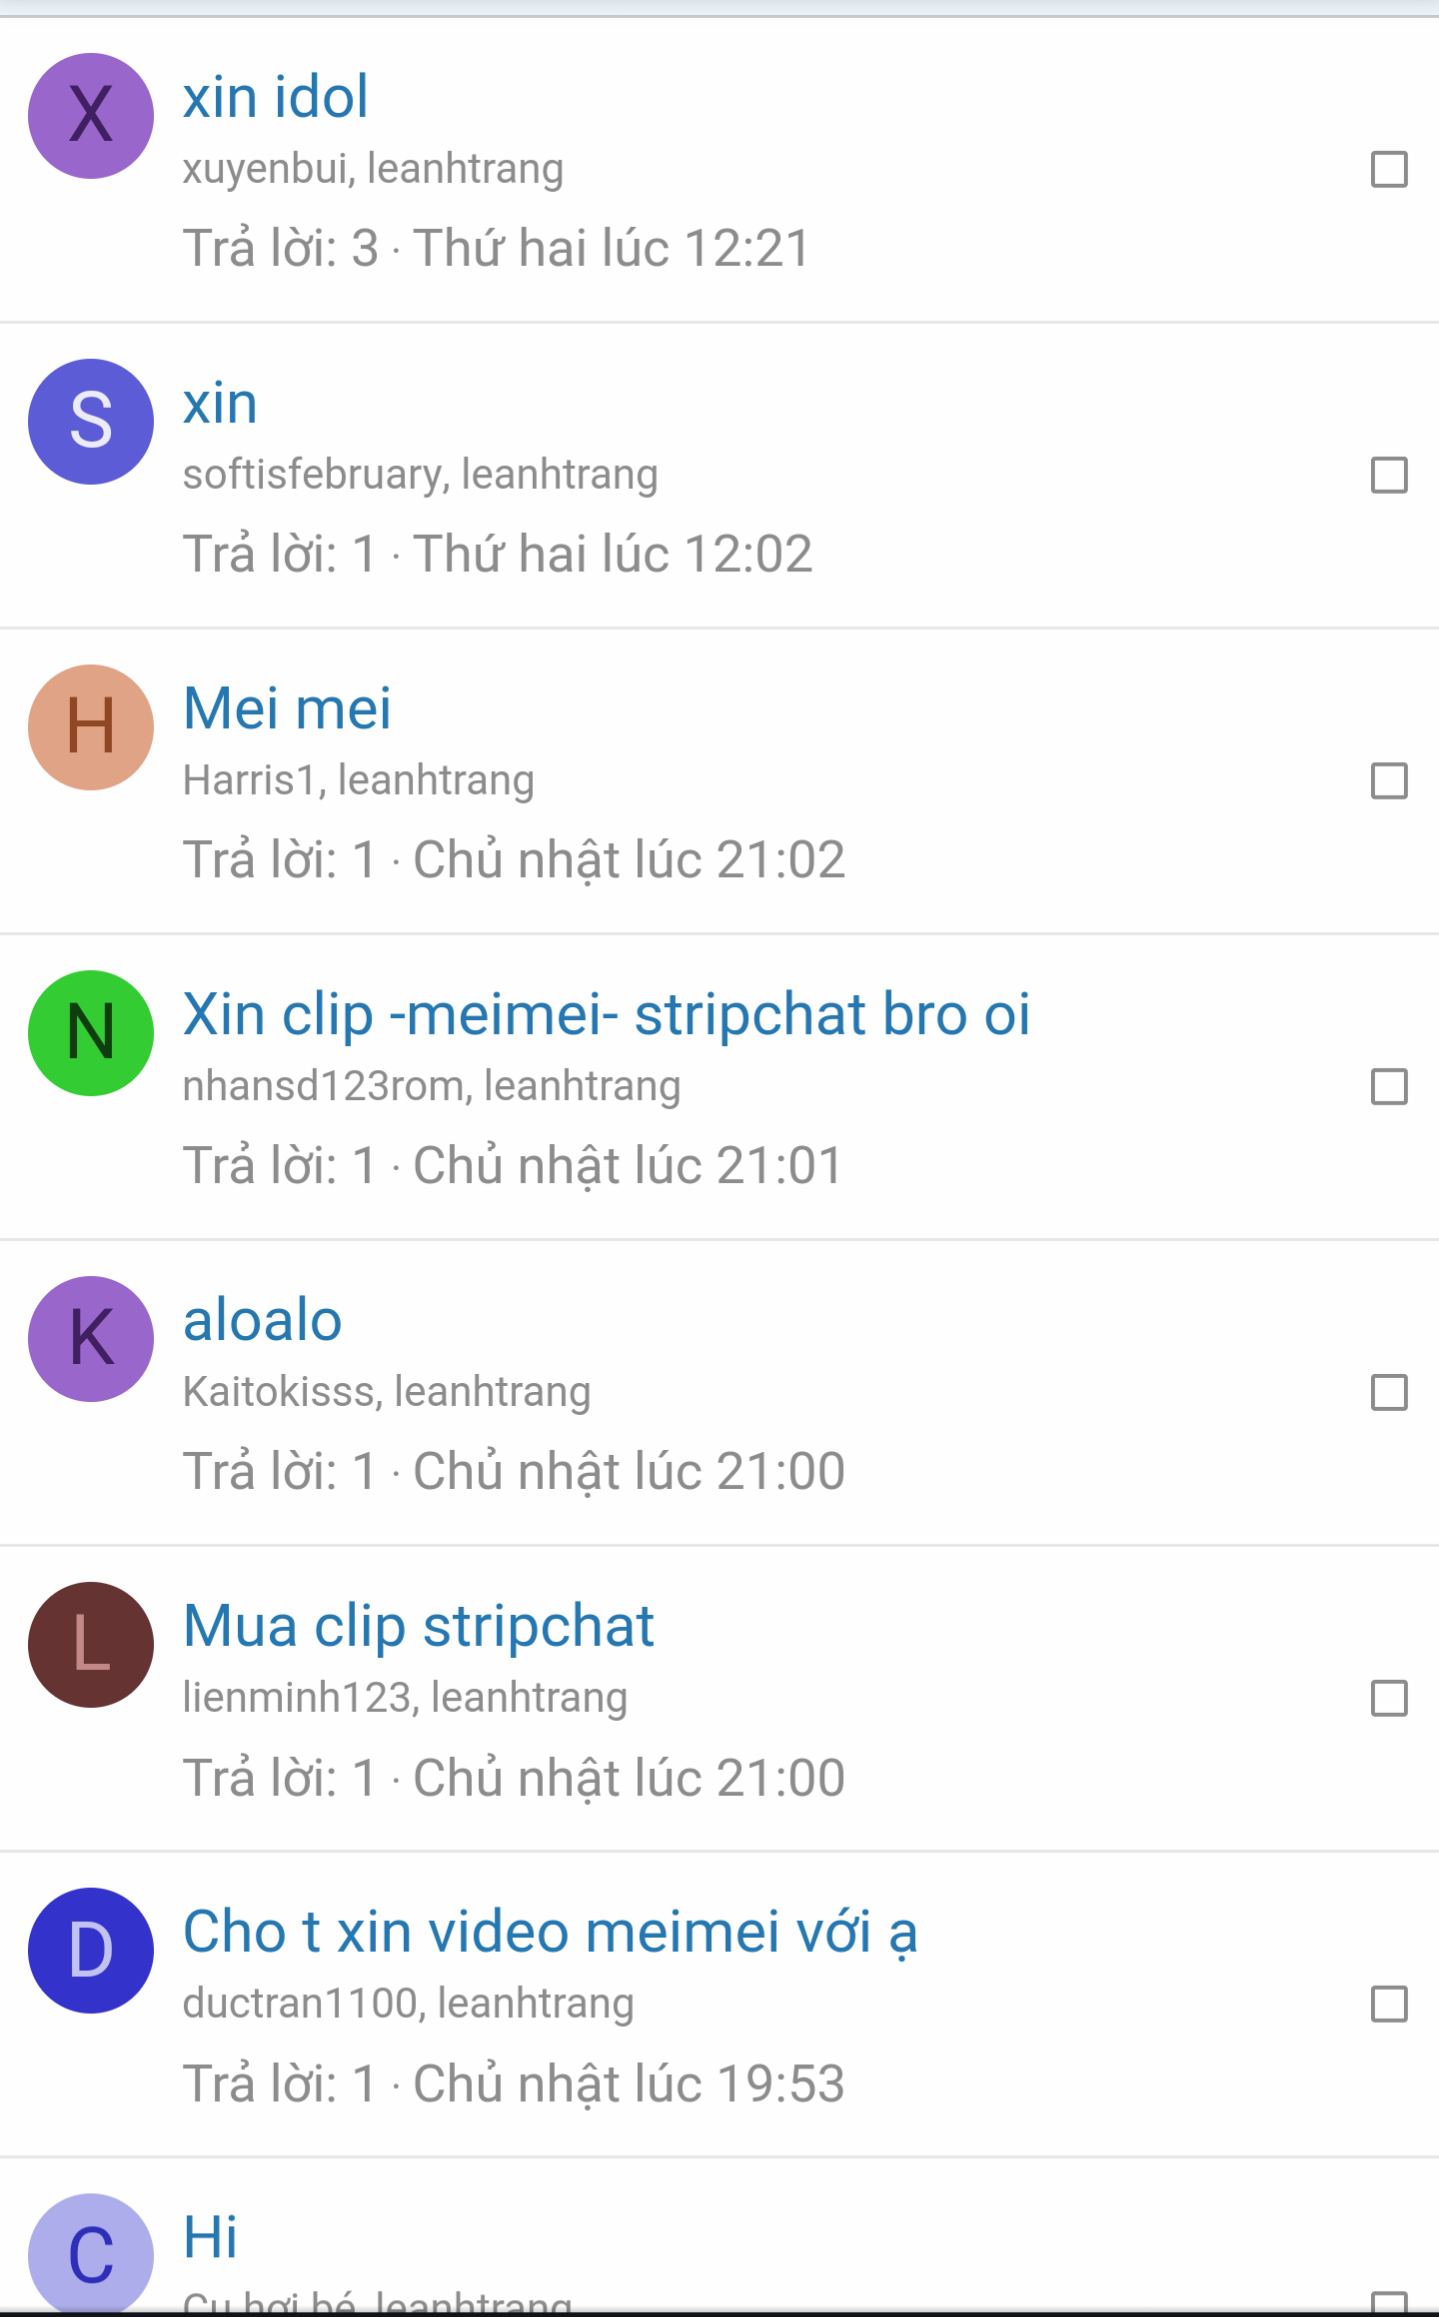Open Cho t xin video meimei với ạ

pos(550,1930)
